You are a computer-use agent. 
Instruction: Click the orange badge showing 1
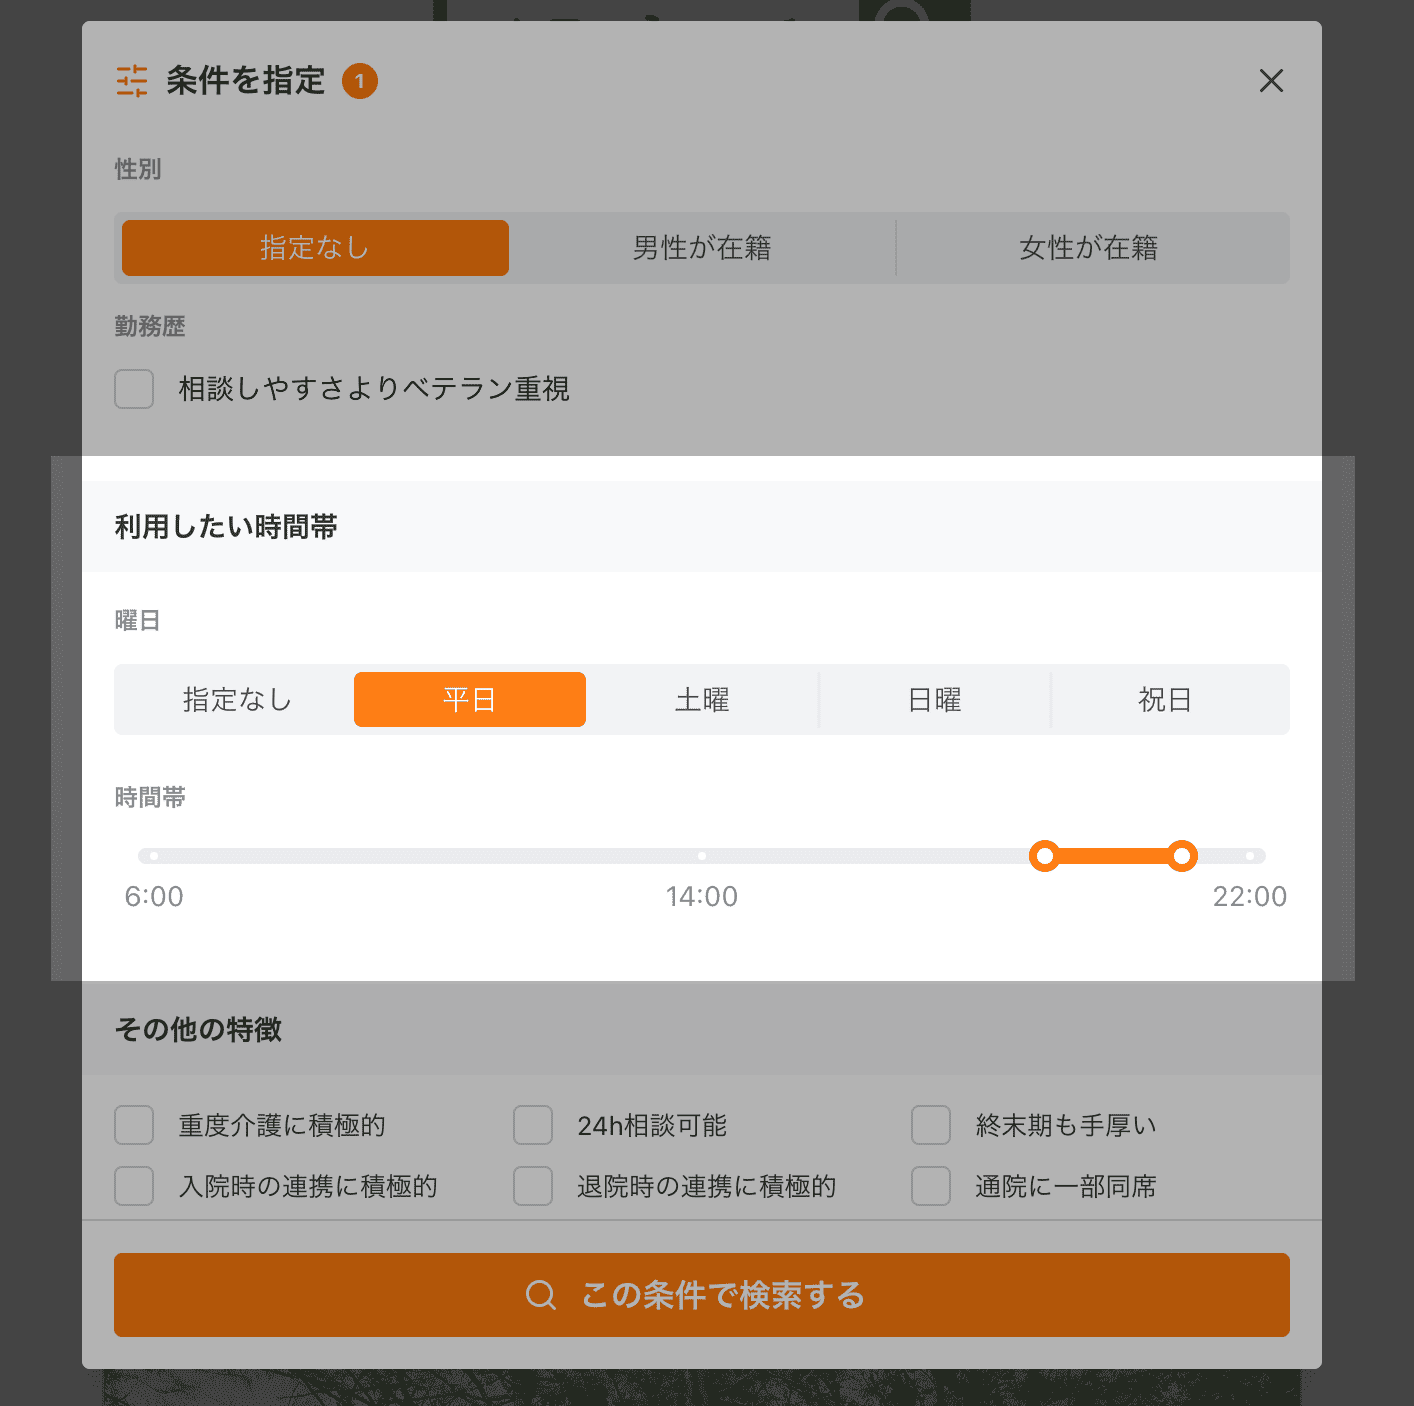360,81
